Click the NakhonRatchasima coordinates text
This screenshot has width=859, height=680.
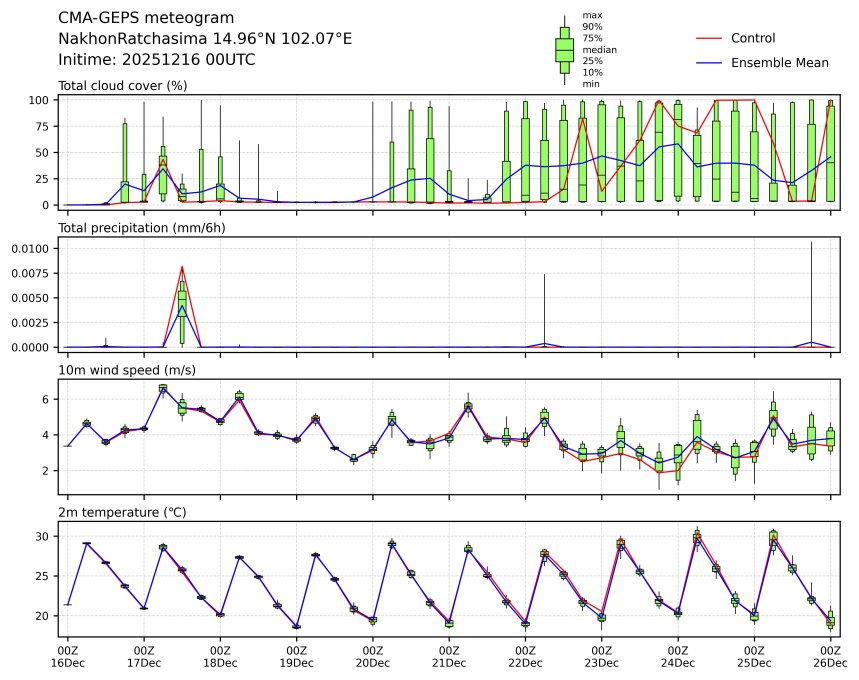[x=205, y=39]
